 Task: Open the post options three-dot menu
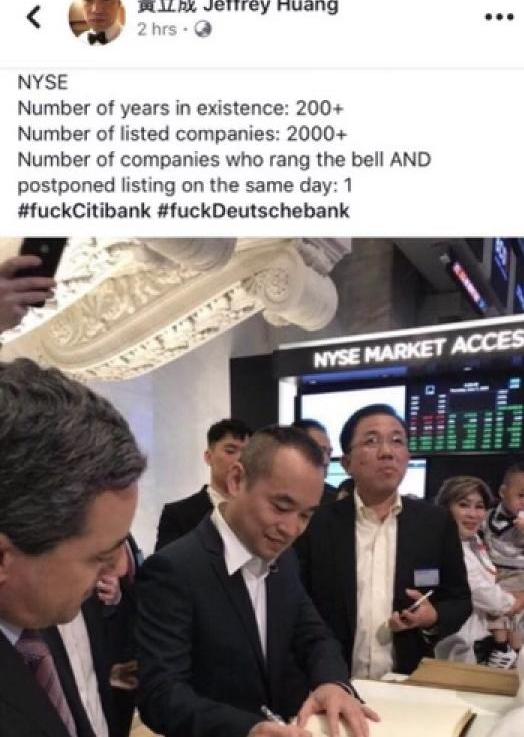coord(499,17)
